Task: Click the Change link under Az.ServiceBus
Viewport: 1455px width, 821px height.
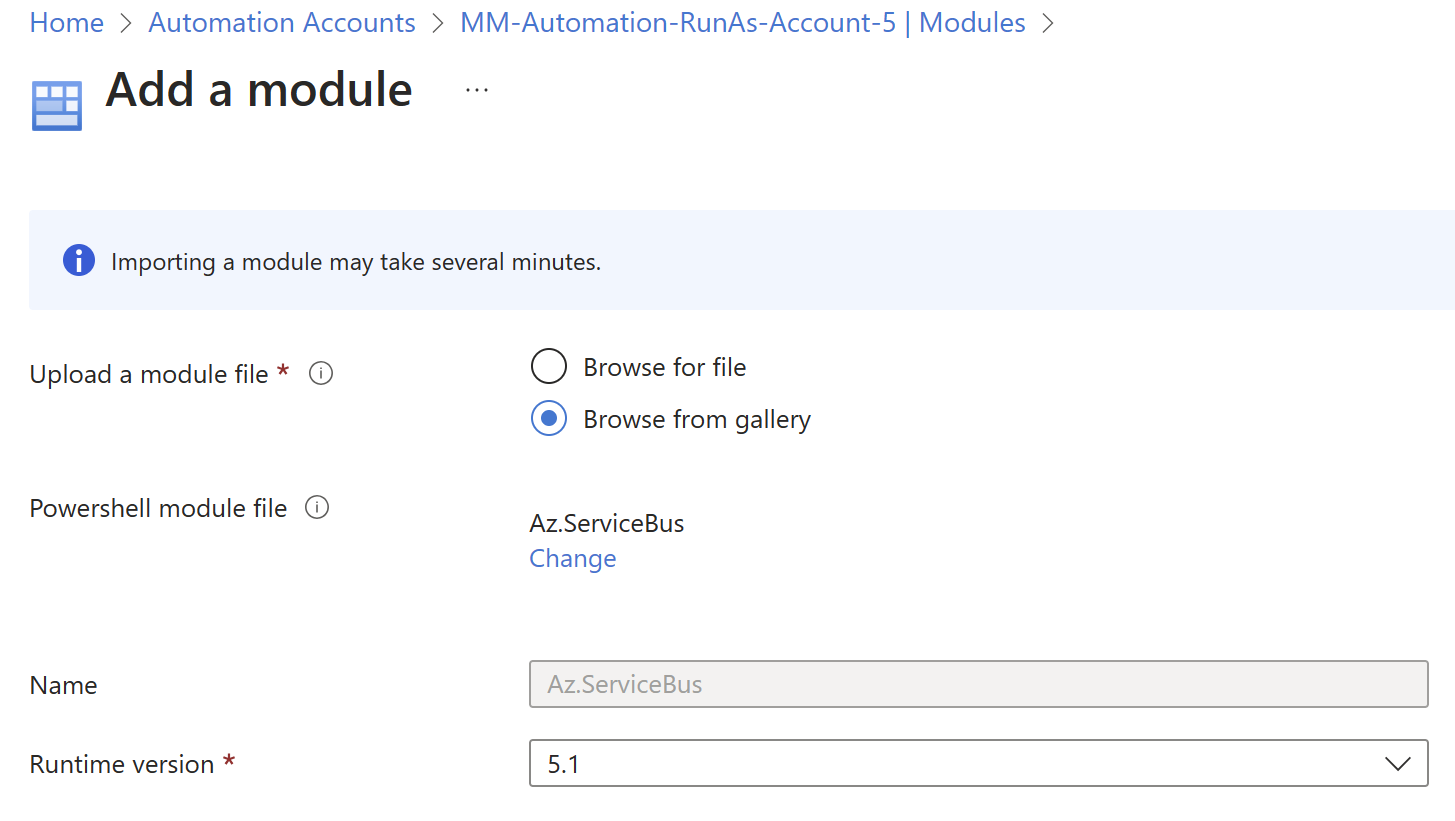Action: point(572,558)
